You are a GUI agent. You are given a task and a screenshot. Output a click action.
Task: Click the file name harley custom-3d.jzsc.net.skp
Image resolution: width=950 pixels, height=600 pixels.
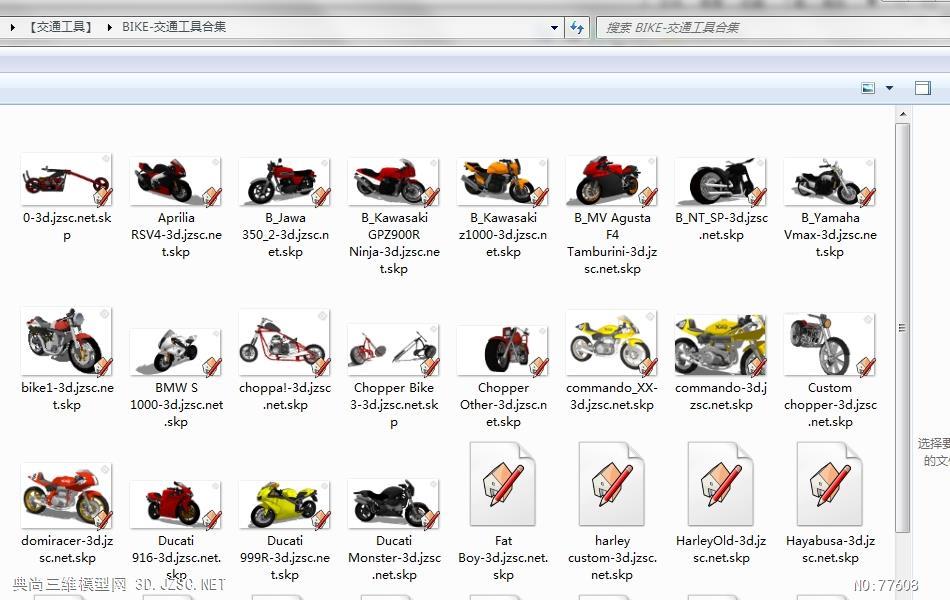[612, 558]
